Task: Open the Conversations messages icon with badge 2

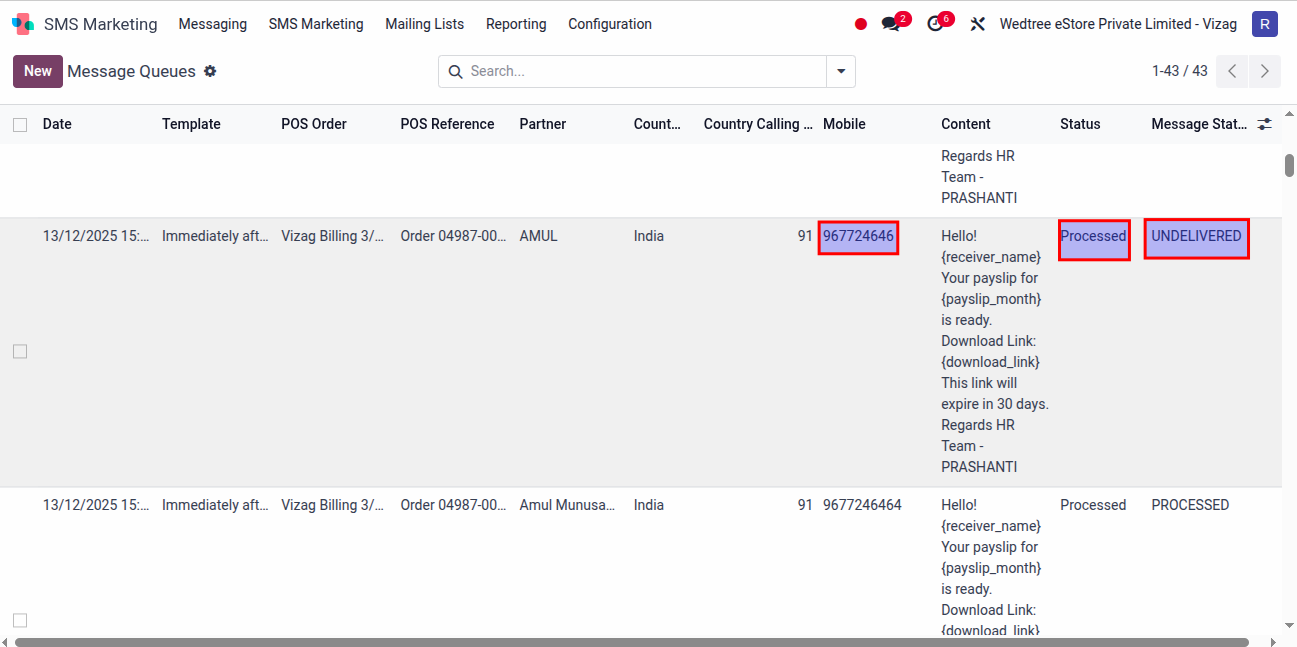Action: click(x=891, y=23)
